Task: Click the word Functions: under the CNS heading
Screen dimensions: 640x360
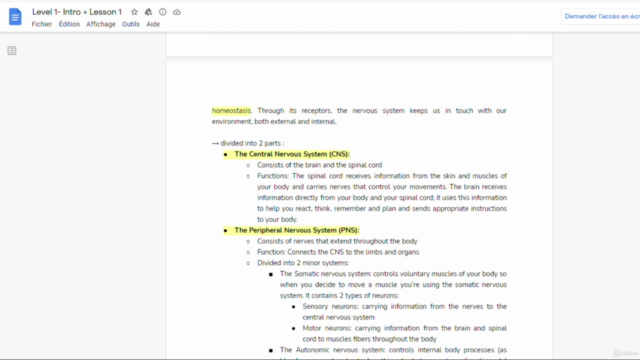Action: [273, 176]
